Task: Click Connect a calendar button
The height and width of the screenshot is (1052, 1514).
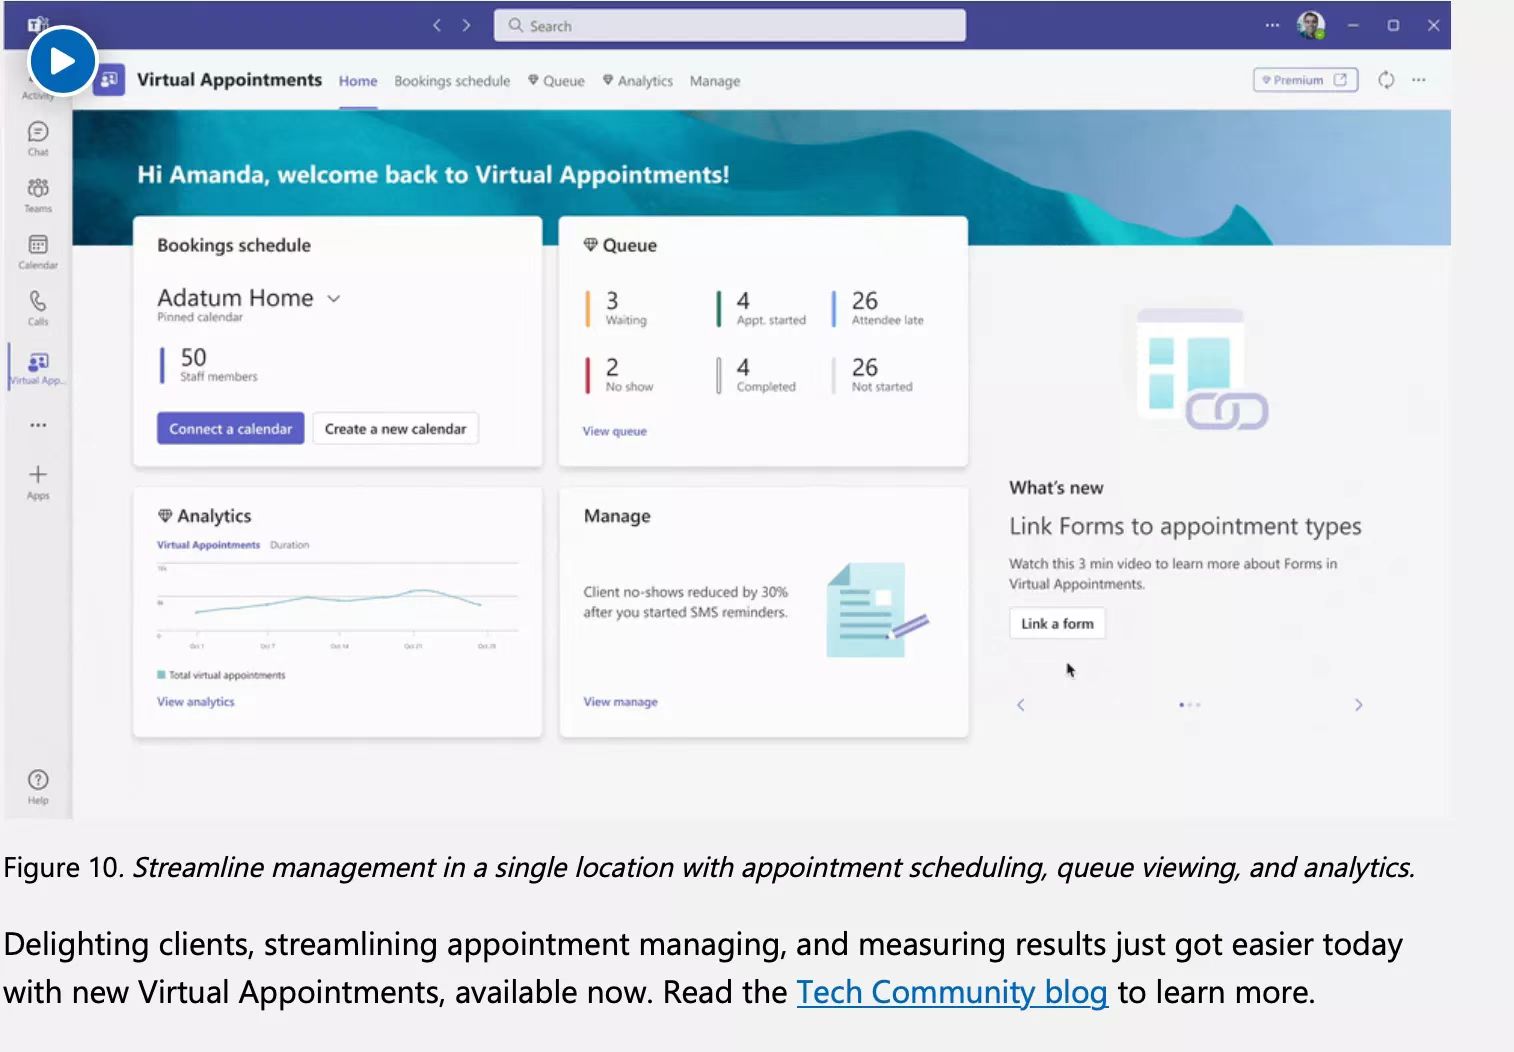Action: click(230, 428)
